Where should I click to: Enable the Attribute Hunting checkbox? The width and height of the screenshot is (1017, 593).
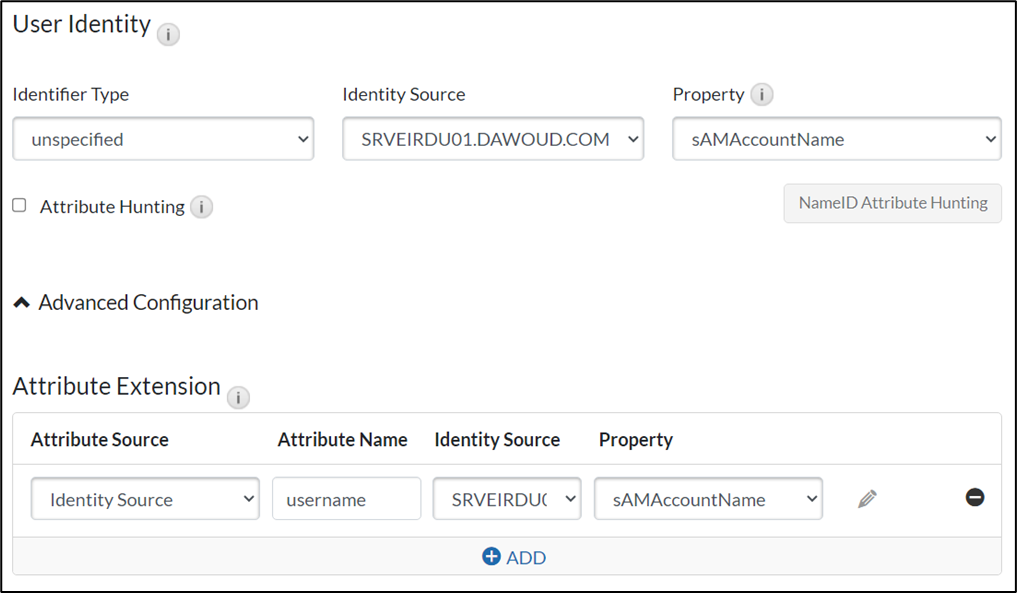tap(19, 205)
